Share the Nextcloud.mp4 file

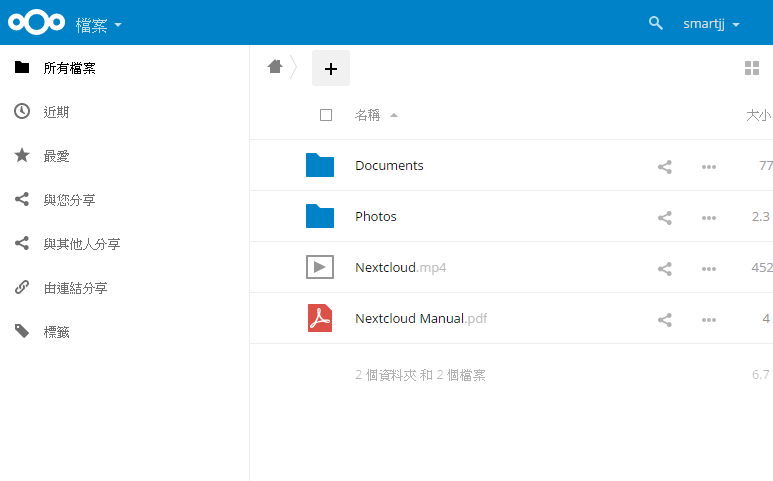click(x=665, y=269)
